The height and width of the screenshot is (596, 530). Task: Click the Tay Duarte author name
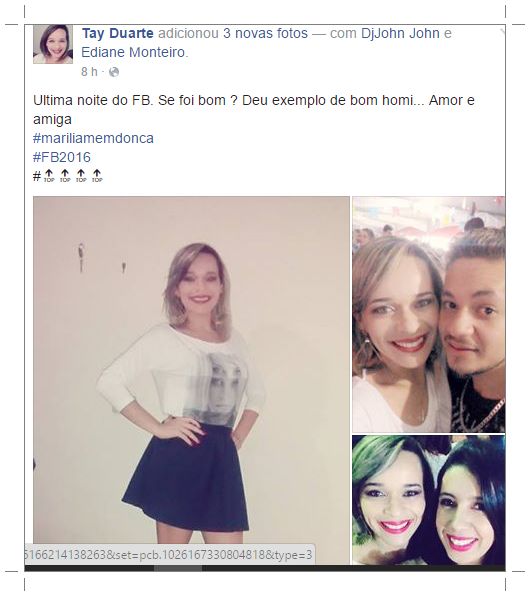(x=117, y=33)
